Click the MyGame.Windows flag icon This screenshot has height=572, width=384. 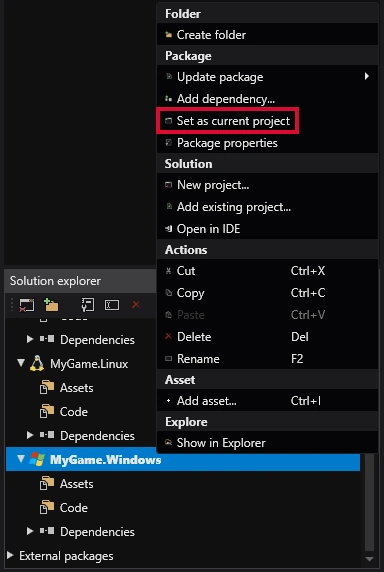click(x=37, y=459)
